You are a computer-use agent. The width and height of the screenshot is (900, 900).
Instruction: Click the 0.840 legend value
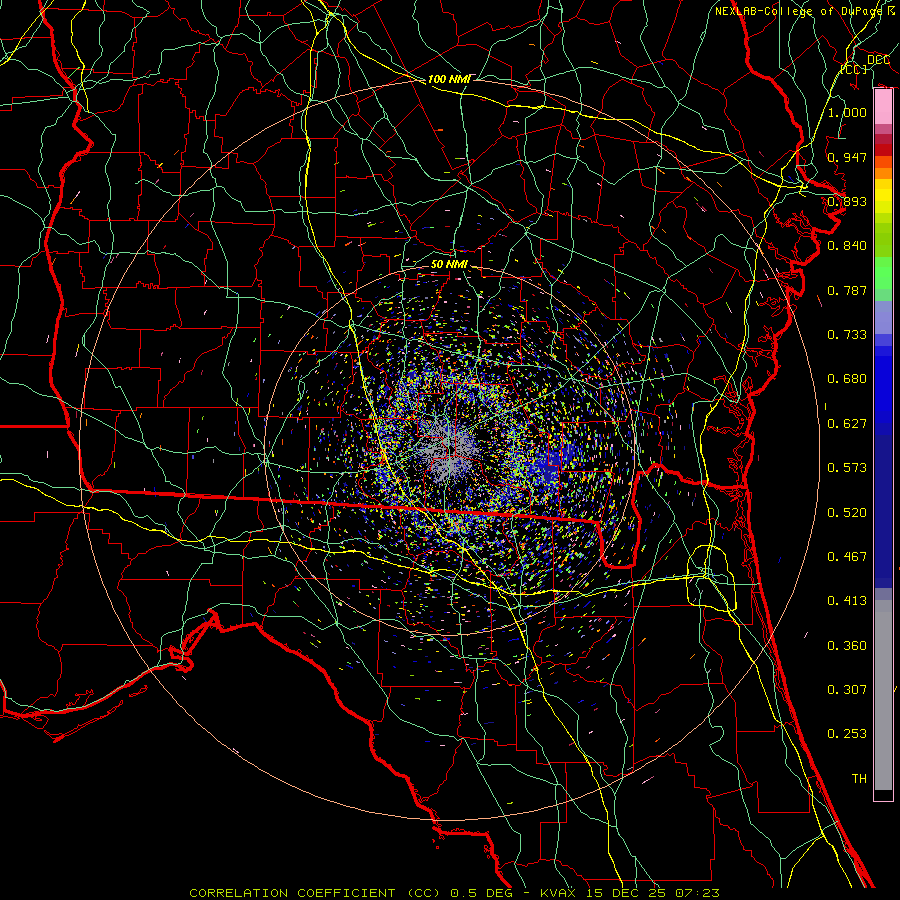click(847, 245)
